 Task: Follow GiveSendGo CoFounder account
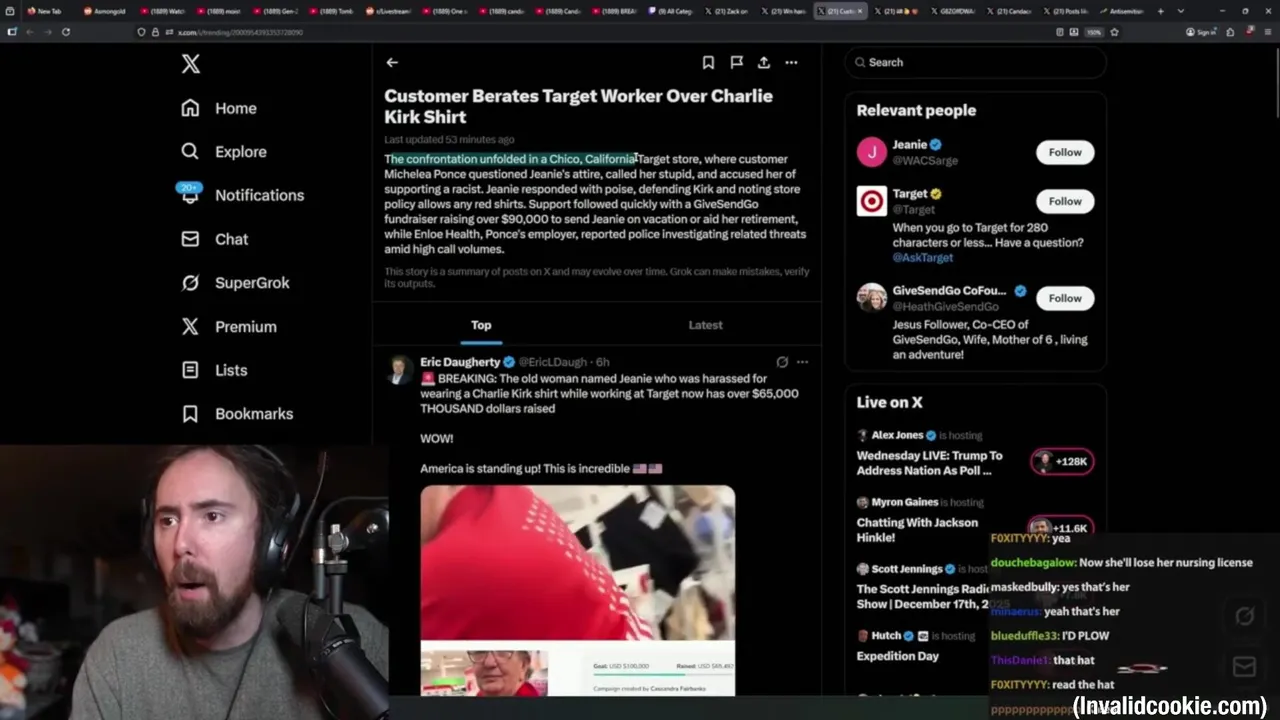tap(1065, 298)
